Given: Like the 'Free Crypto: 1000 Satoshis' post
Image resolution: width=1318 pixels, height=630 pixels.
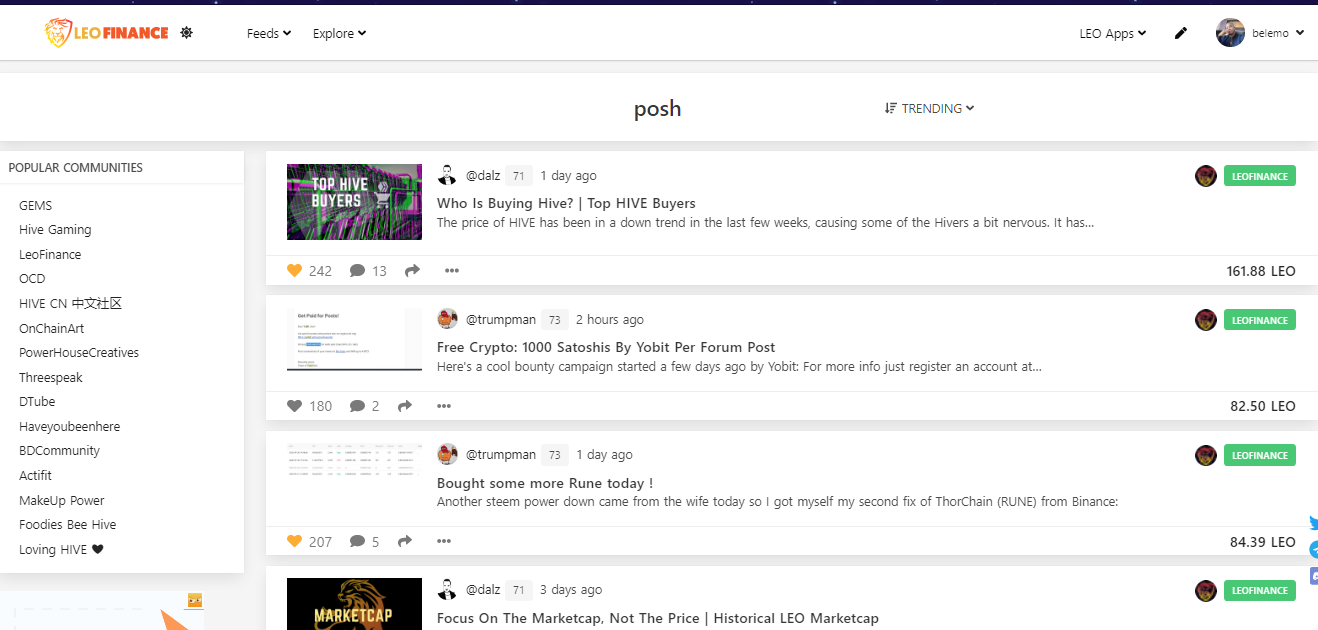Looking at the screenshot, I should [x=294, y=406].
